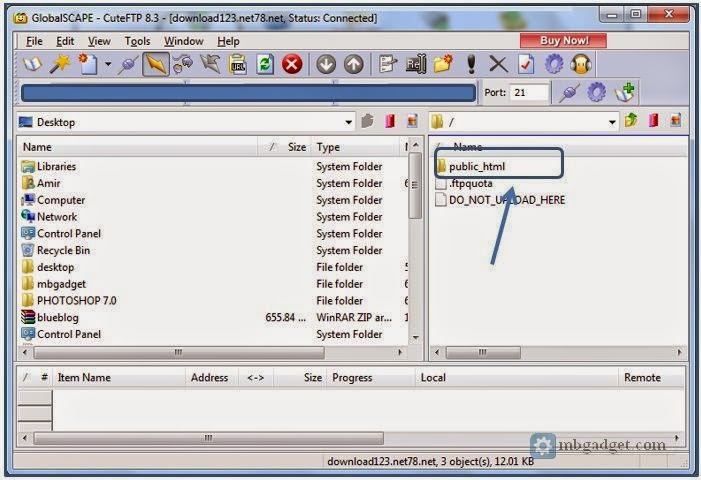Click the Download down-arrow icon
This screenshot has width=701, height=480.
point(326,64)
